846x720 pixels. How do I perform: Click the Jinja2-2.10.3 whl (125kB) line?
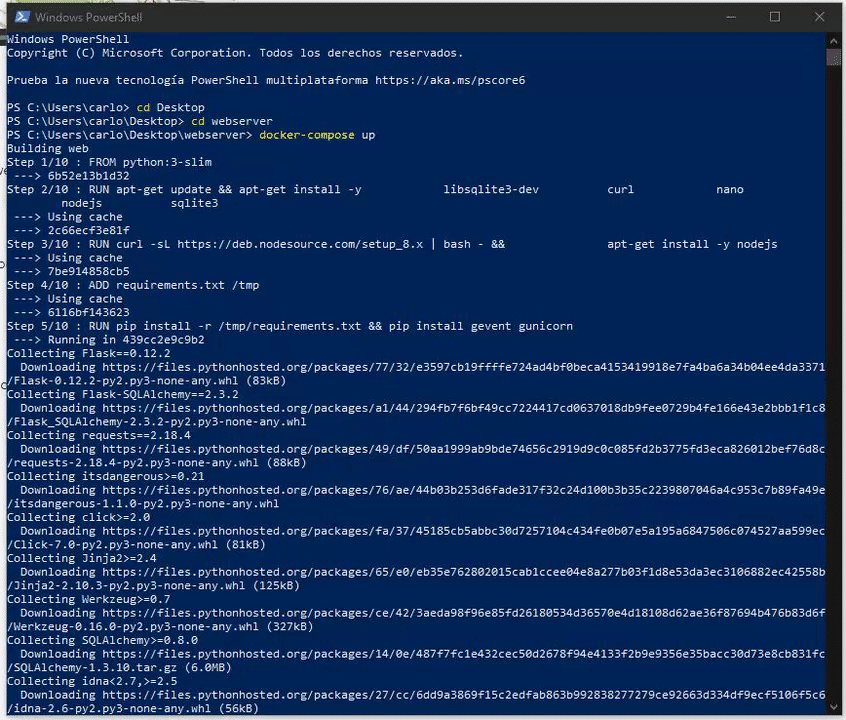click(x=153, y=586)
